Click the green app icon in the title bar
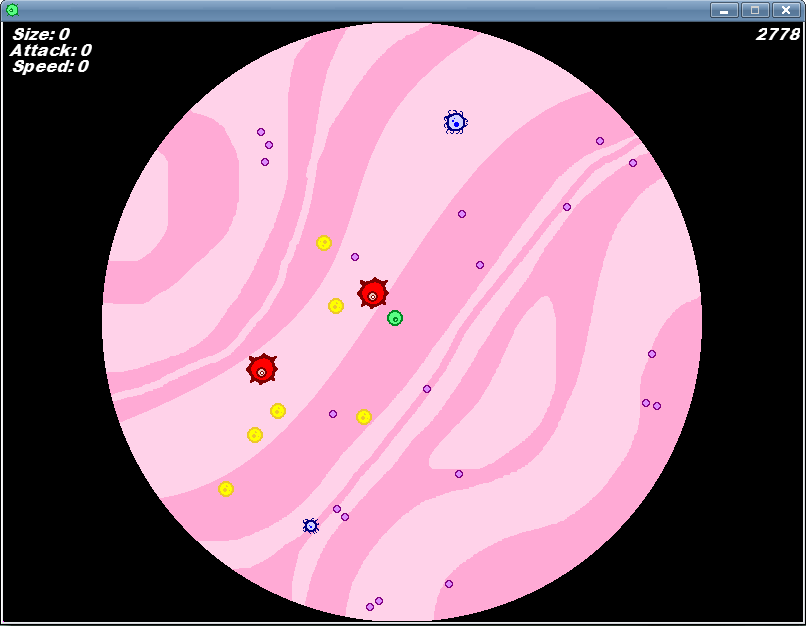Image resolution: width=806 pixels, height=626 pixels. tap(12, 10)
